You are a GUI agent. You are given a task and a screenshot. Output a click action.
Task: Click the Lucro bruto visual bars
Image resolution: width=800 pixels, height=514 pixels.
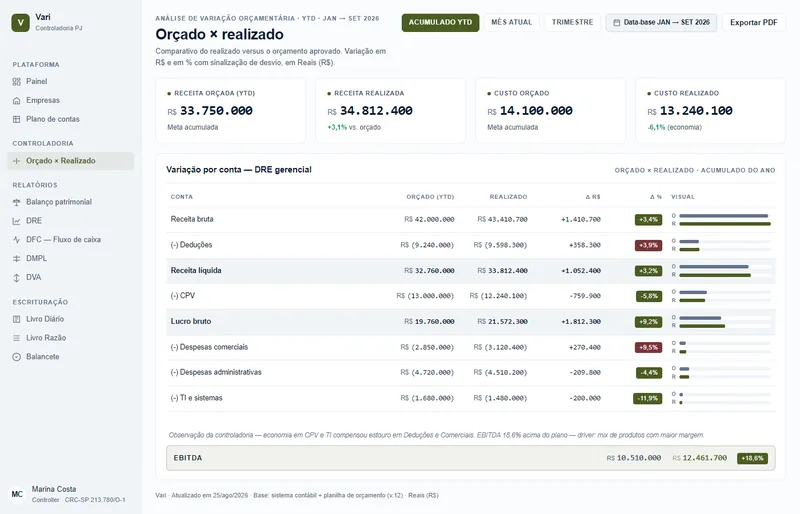coord(721,322)
